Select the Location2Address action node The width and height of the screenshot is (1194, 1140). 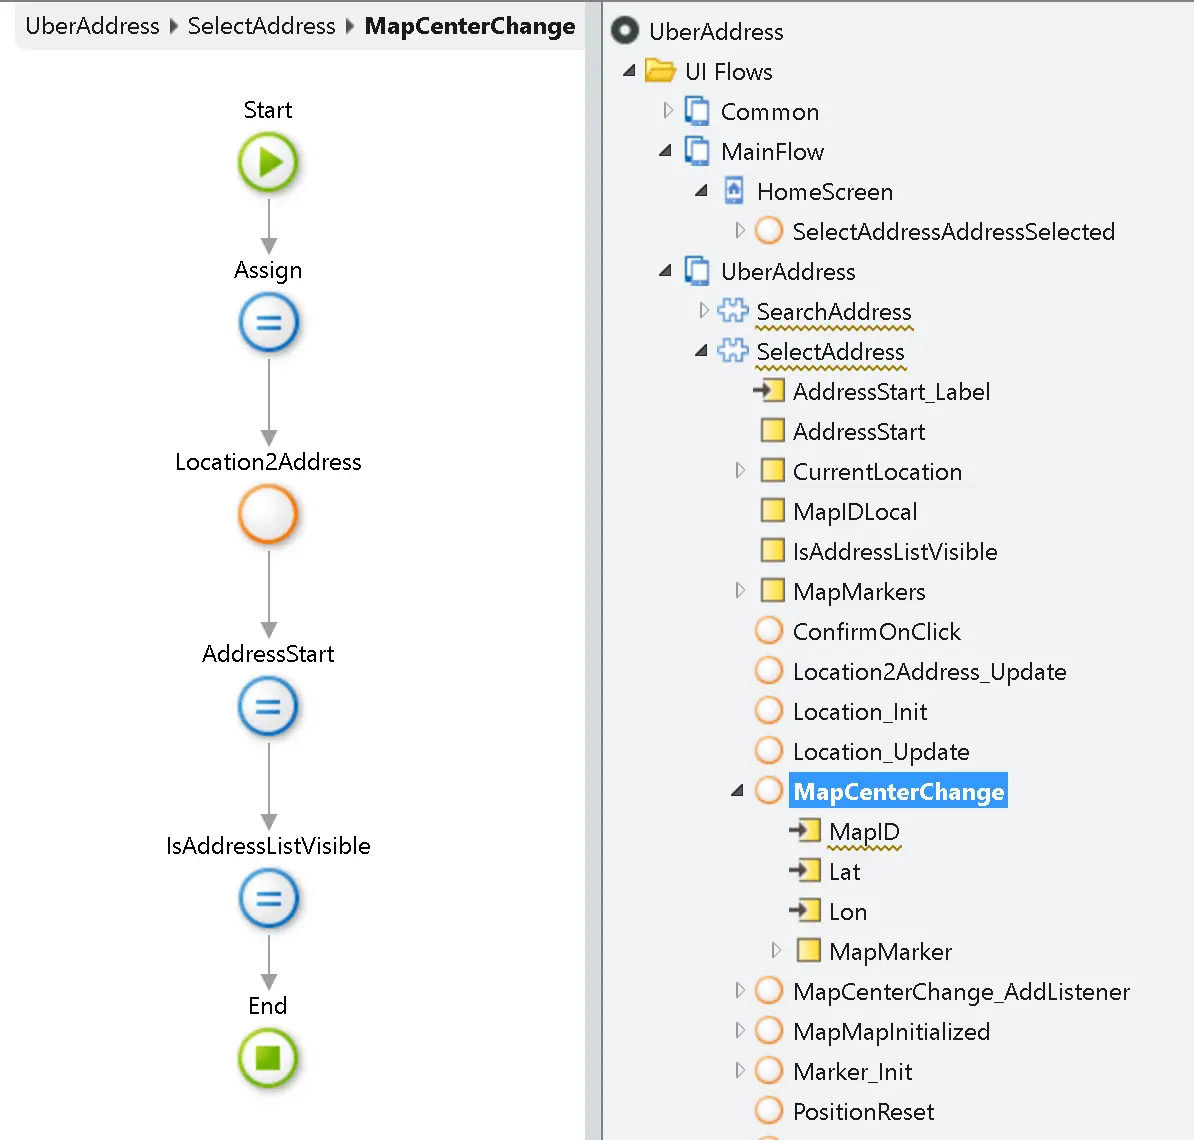[267, 515]
